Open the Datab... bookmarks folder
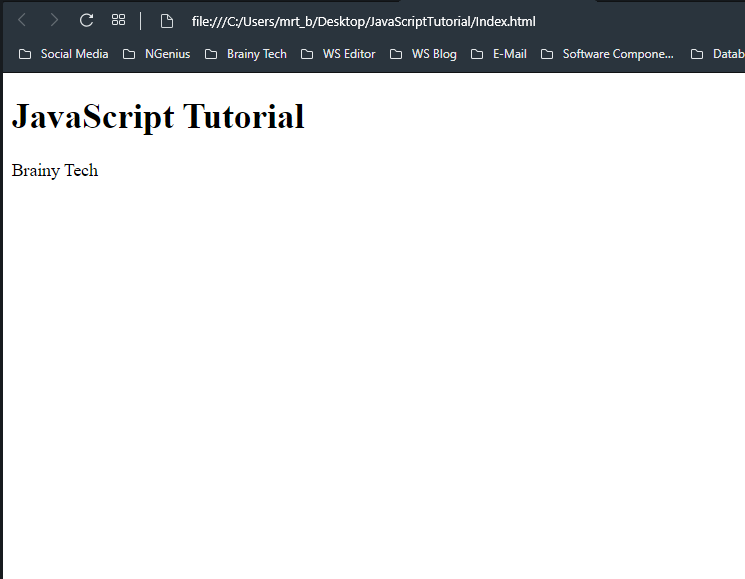 click(717, 54)
